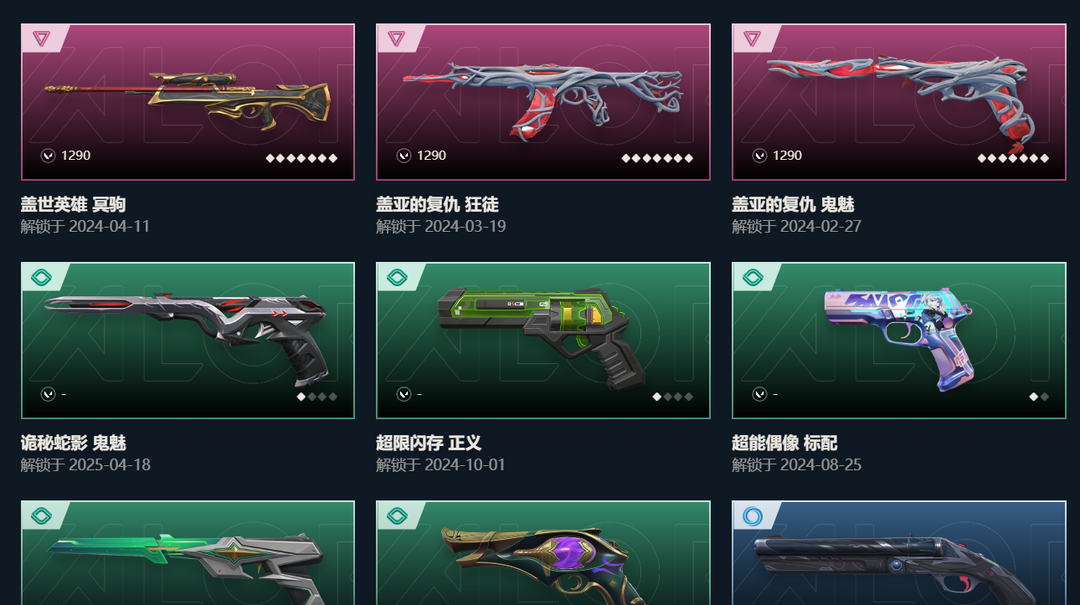This screenshot has width=1080, height=605.
Task: Click the VP currency icon beside 1290 on 盖世英雄 冥驹
Action: tap(48, 156)
